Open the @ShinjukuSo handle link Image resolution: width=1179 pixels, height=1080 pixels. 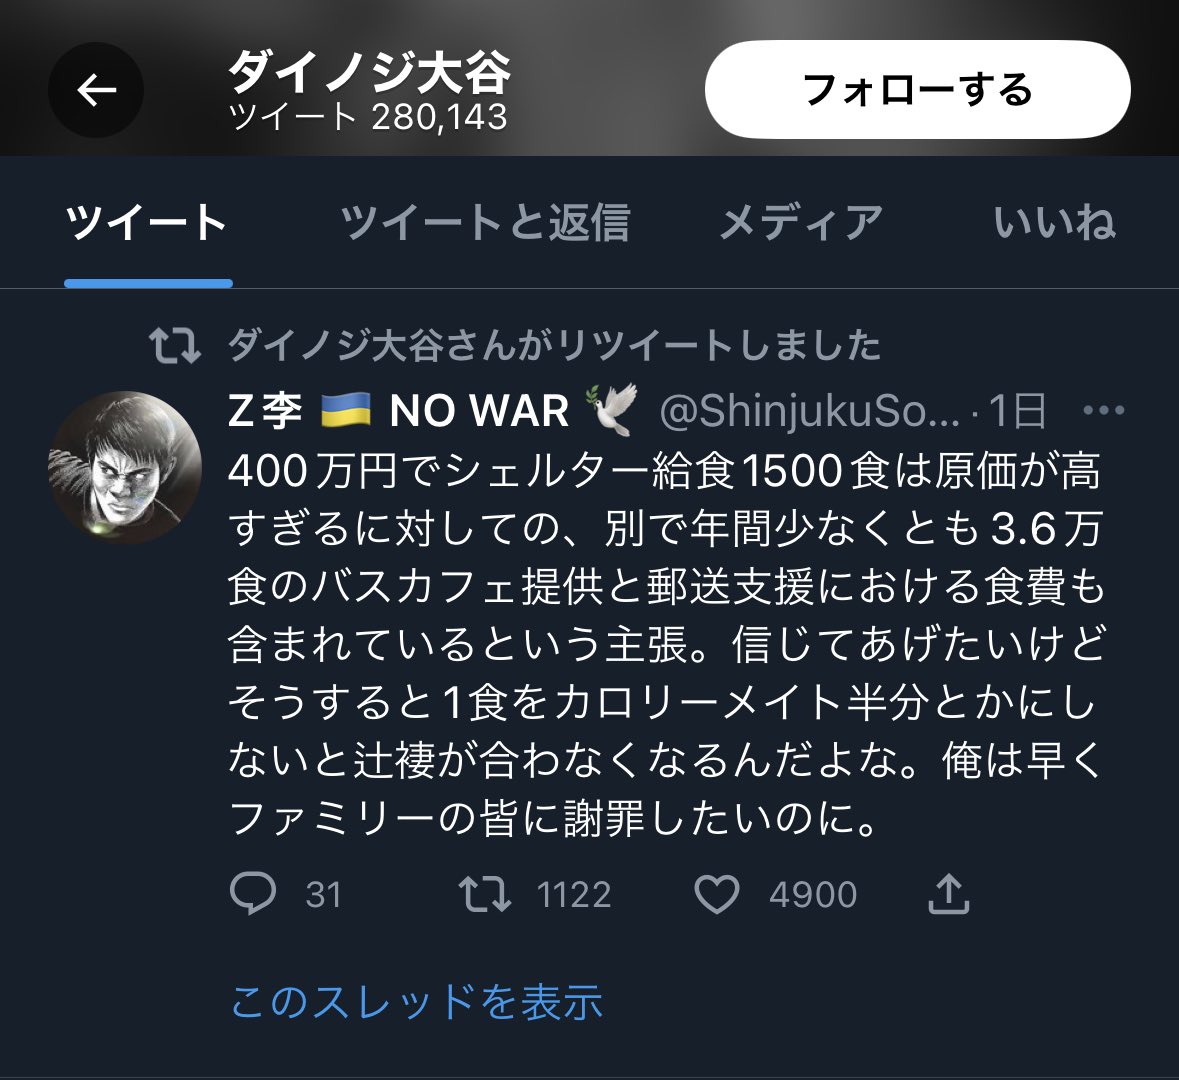pos(809,411)
